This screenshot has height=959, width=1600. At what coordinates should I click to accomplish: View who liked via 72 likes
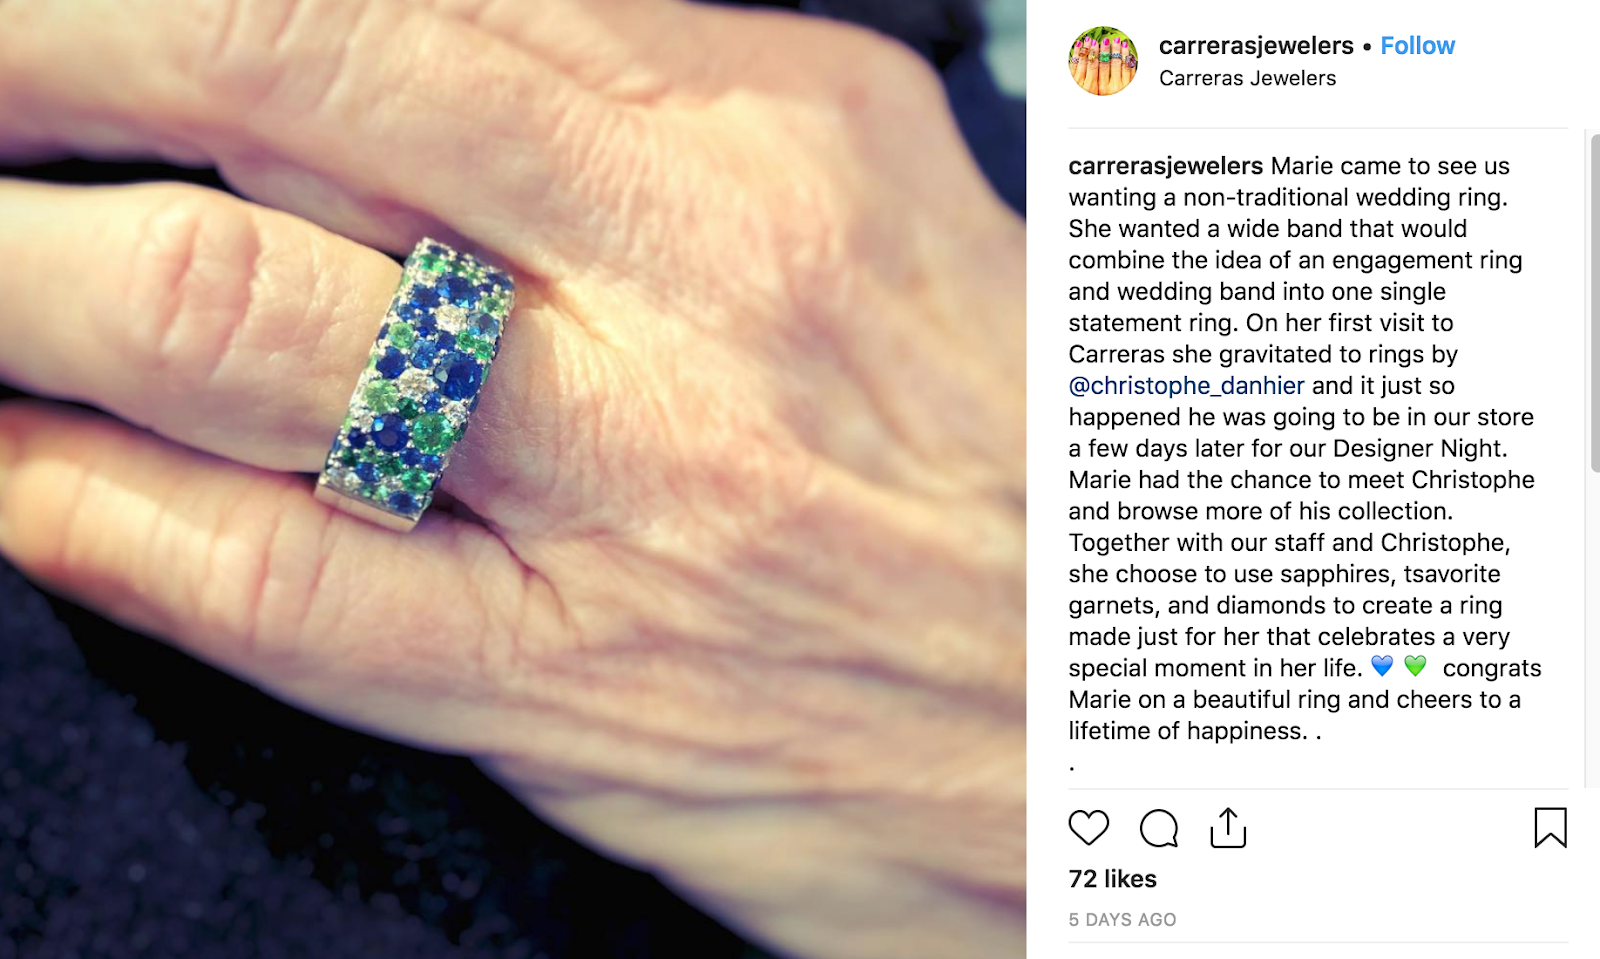pyautogui.click(x=1112, y=879)
